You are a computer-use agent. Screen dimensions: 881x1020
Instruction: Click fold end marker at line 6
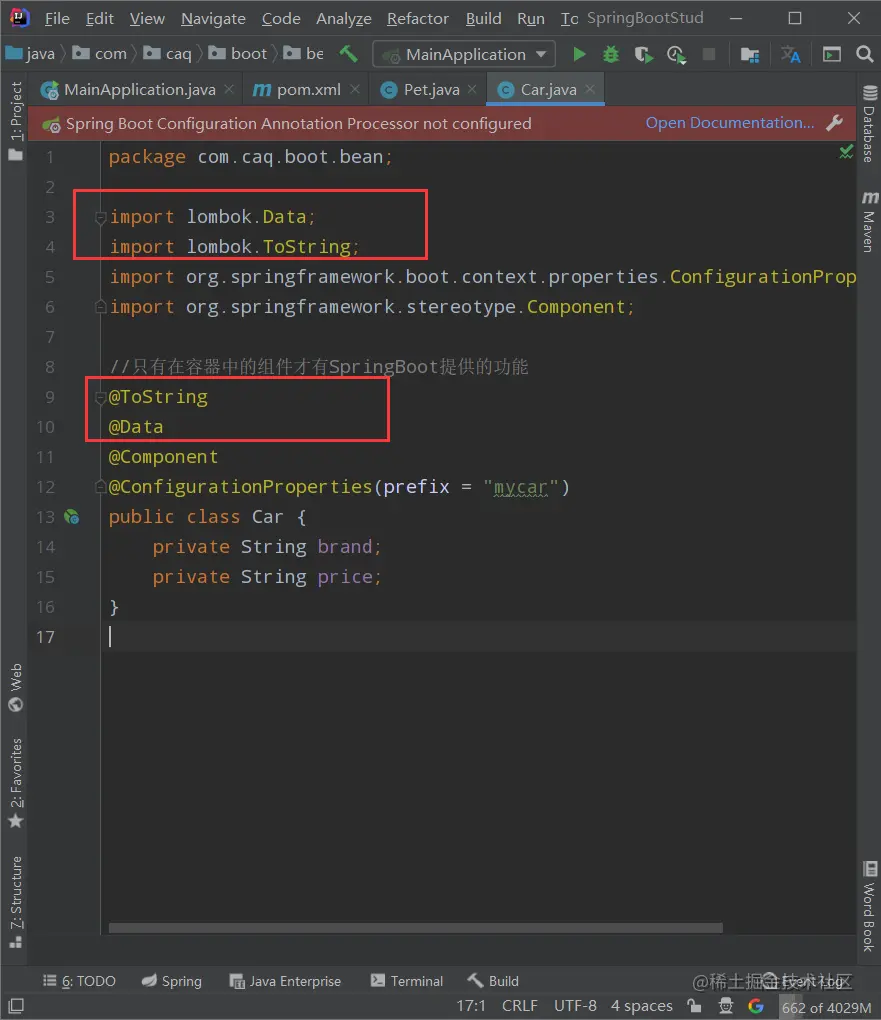point(100,306)
